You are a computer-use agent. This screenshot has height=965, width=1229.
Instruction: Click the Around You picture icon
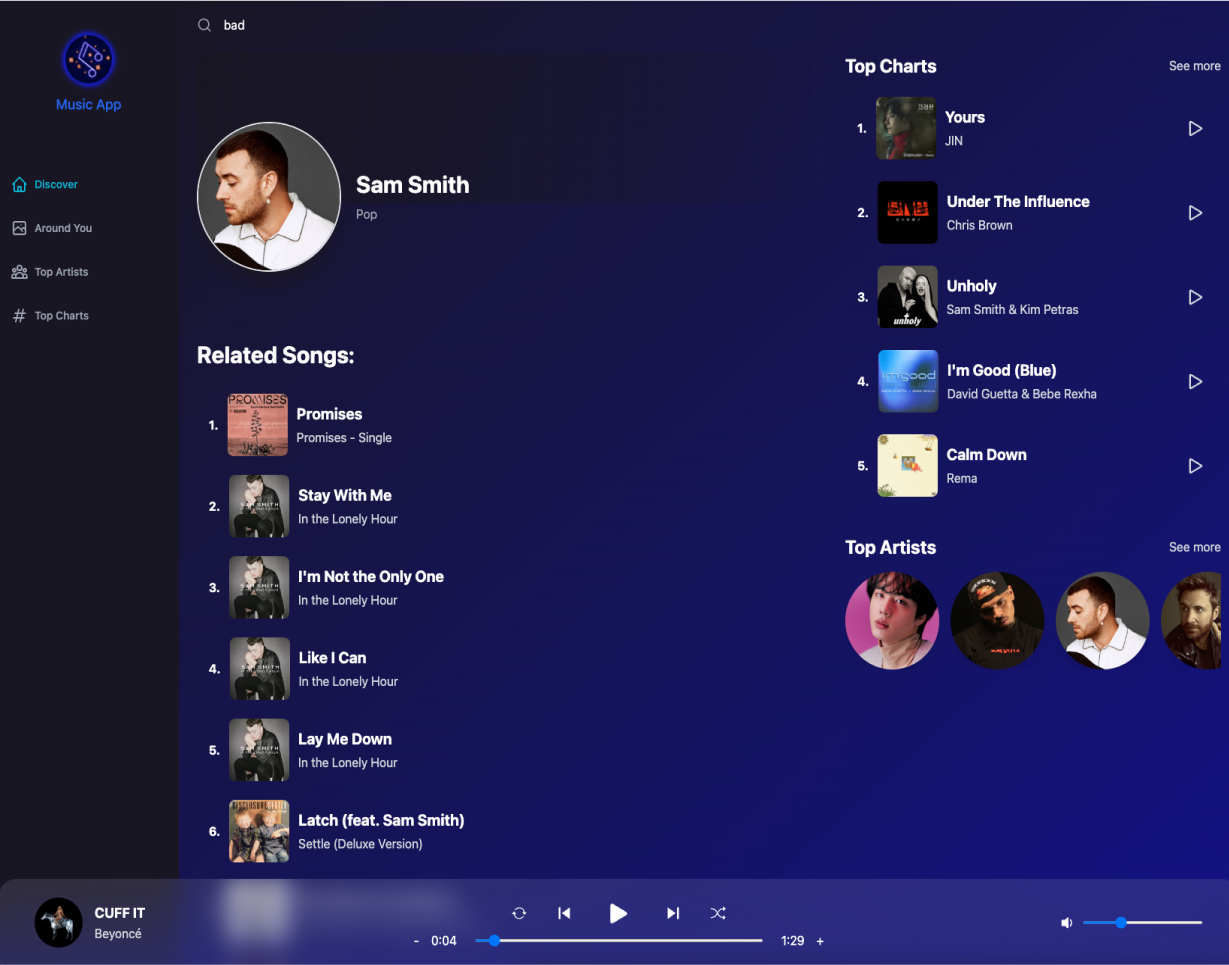(19, 228)
